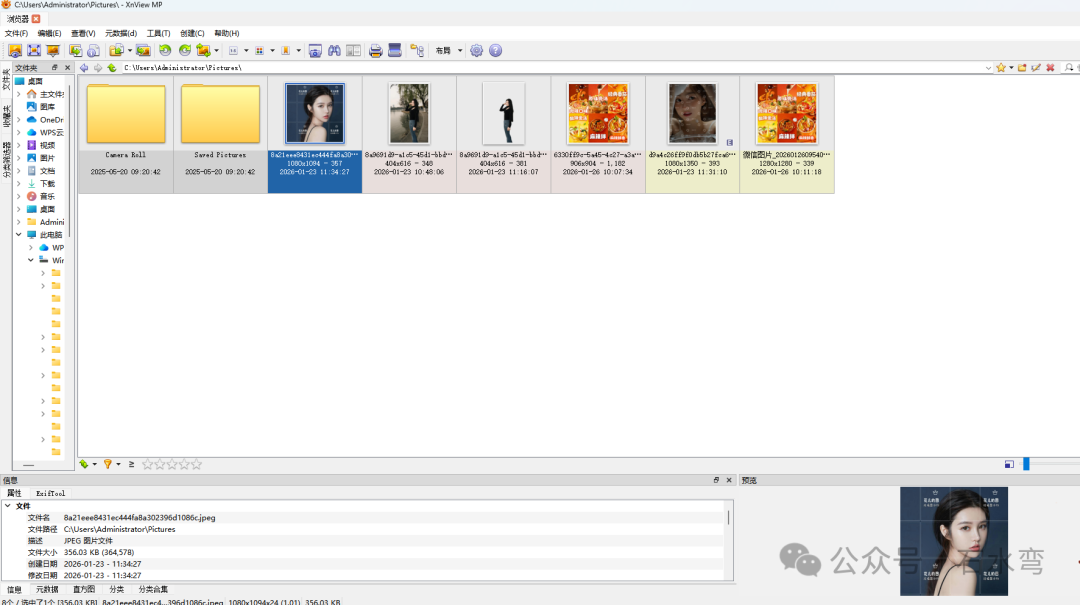Image resolution: width=1080 pixels, height=605 pixels.
Task: Click the rotate left toolbar icon
Action: tap(165, 50)
